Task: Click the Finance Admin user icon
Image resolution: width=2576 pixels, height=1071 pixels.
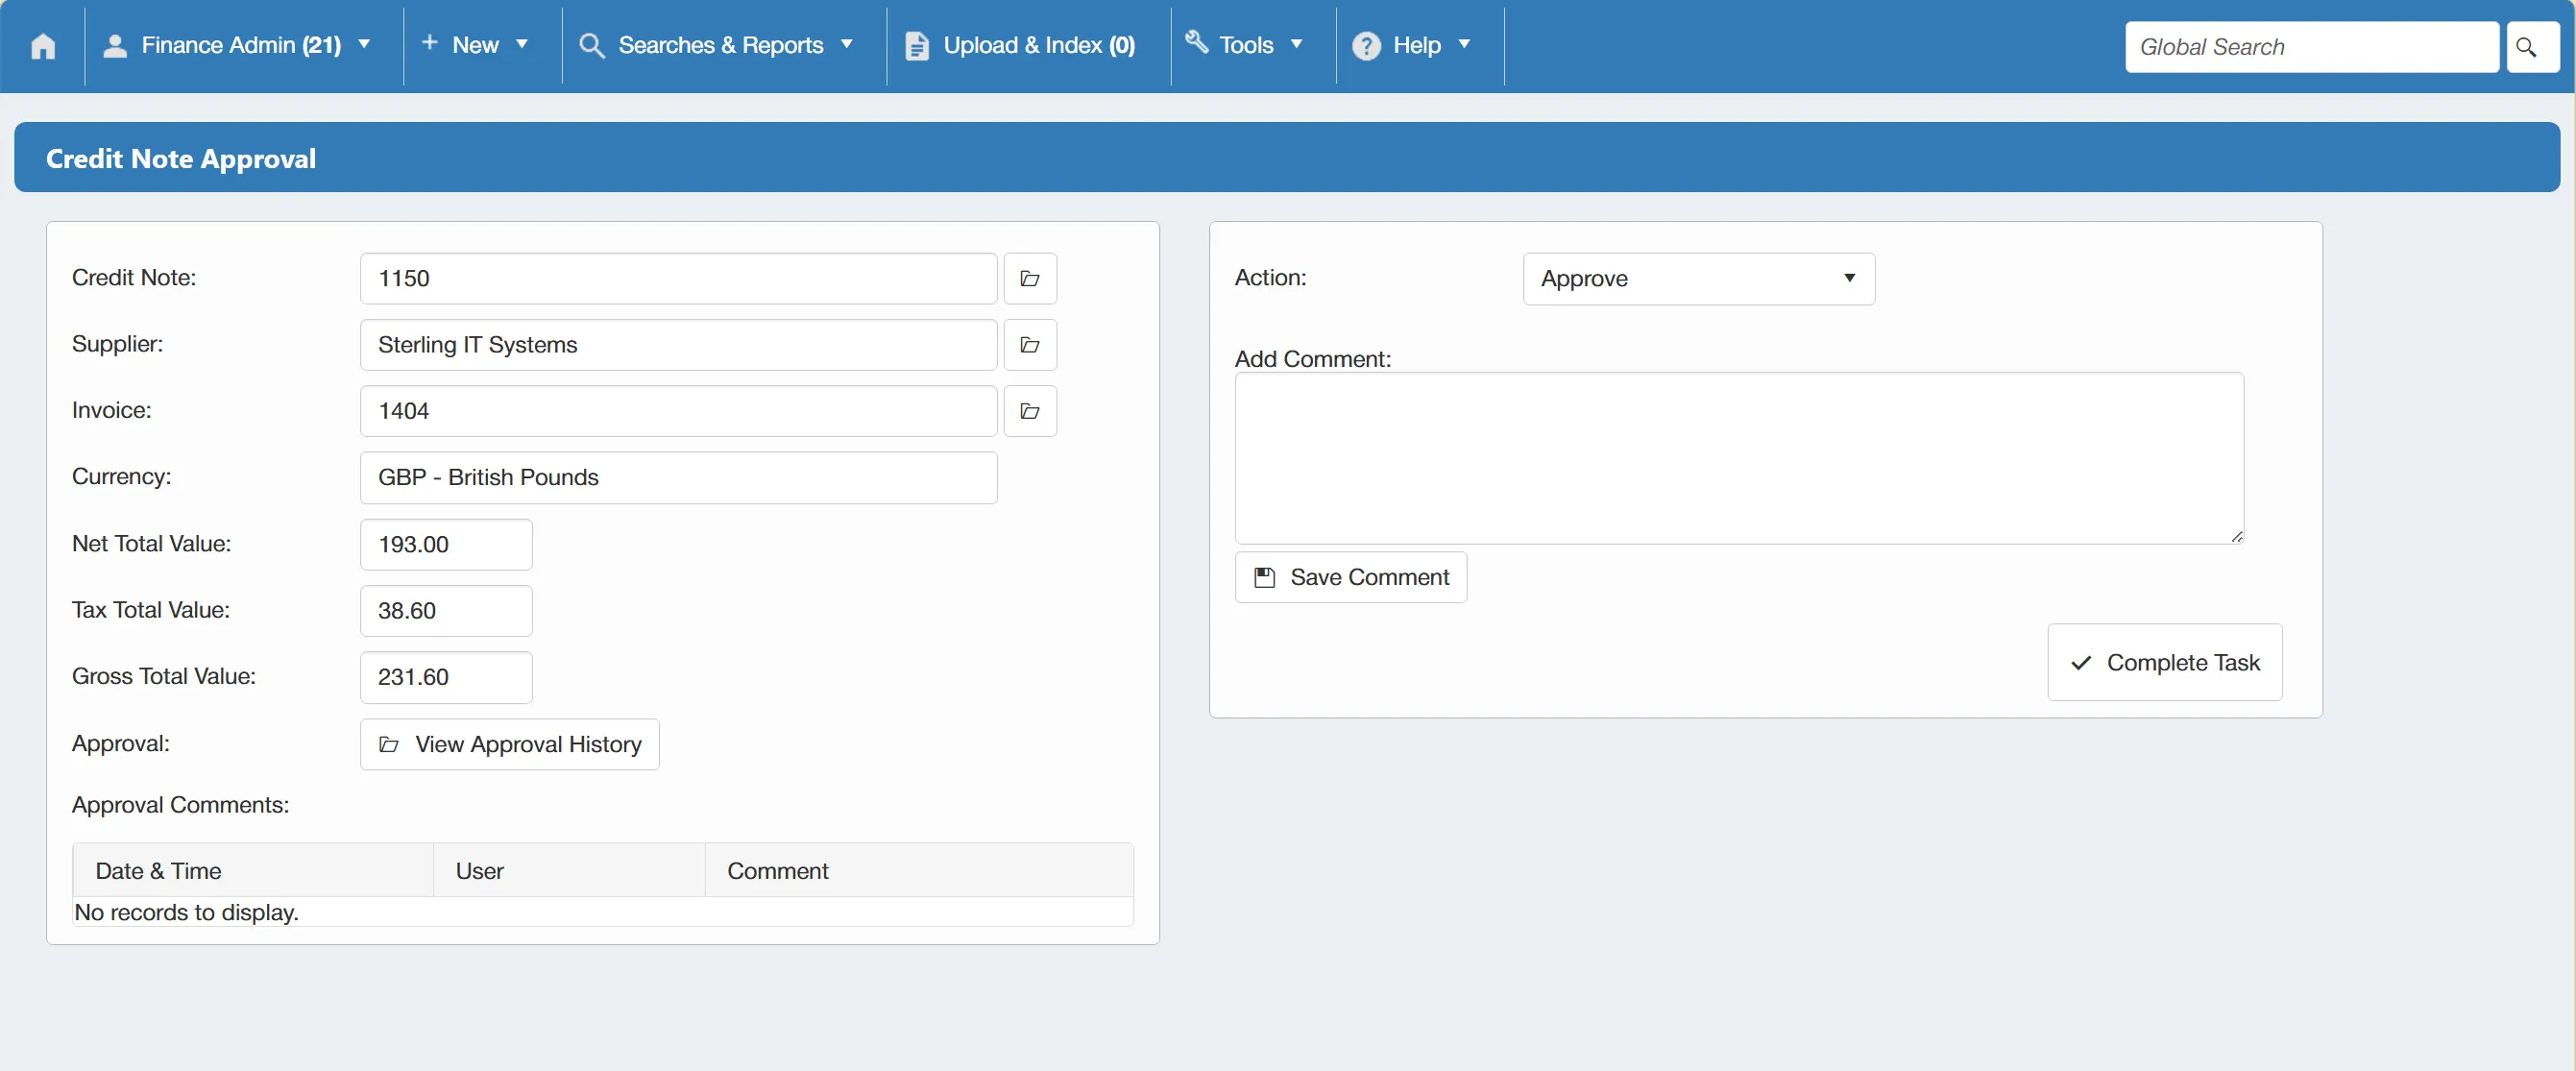Action: [115, 46]
